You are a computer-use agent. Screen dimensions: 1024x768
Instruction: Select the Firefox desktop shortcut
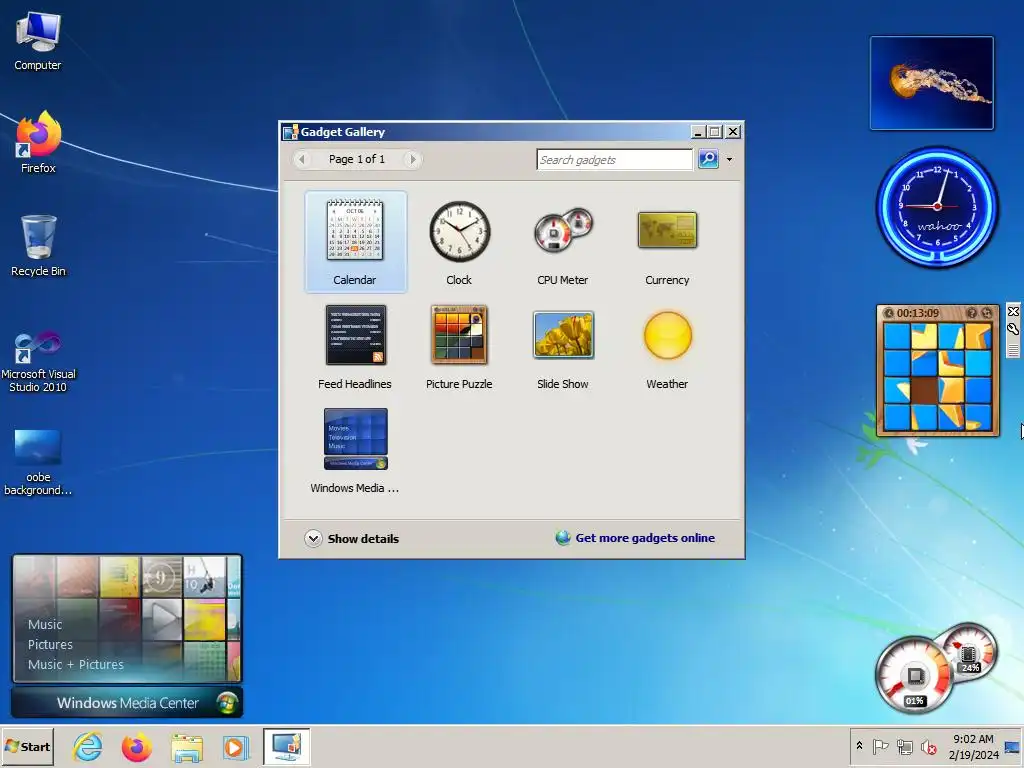[38, 142]
